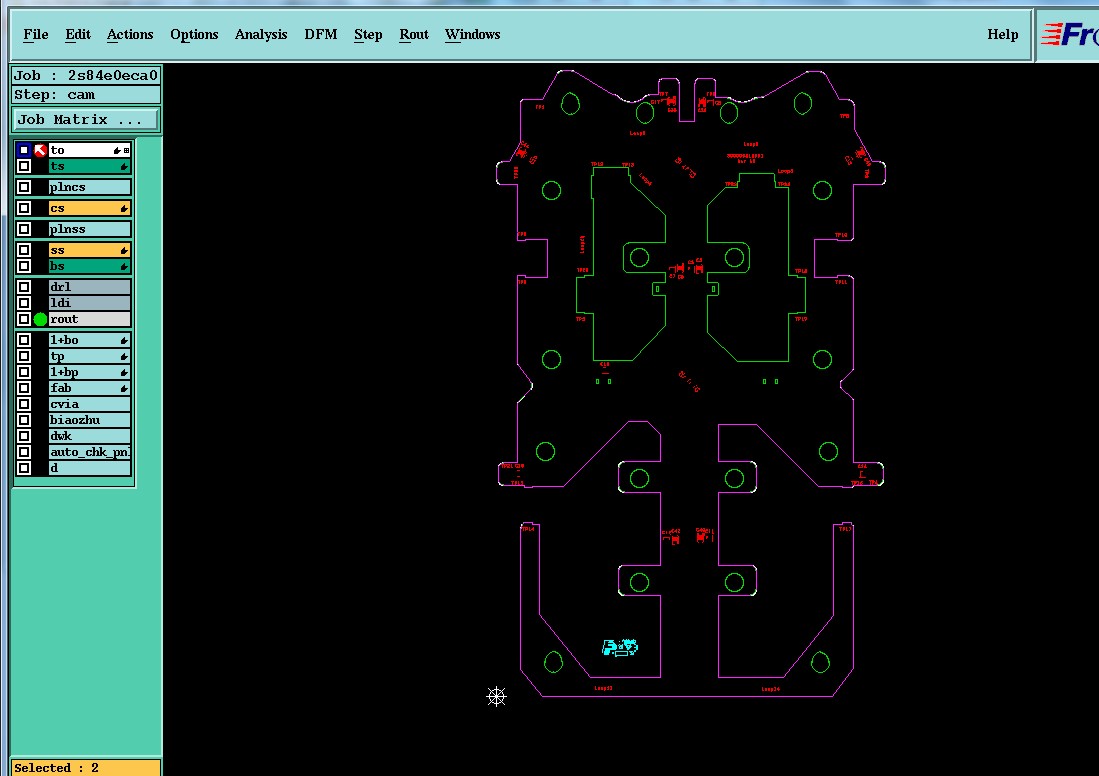The image size is (1099, 776).
Task: Open the Edit menu
Action: click(78, 34)
